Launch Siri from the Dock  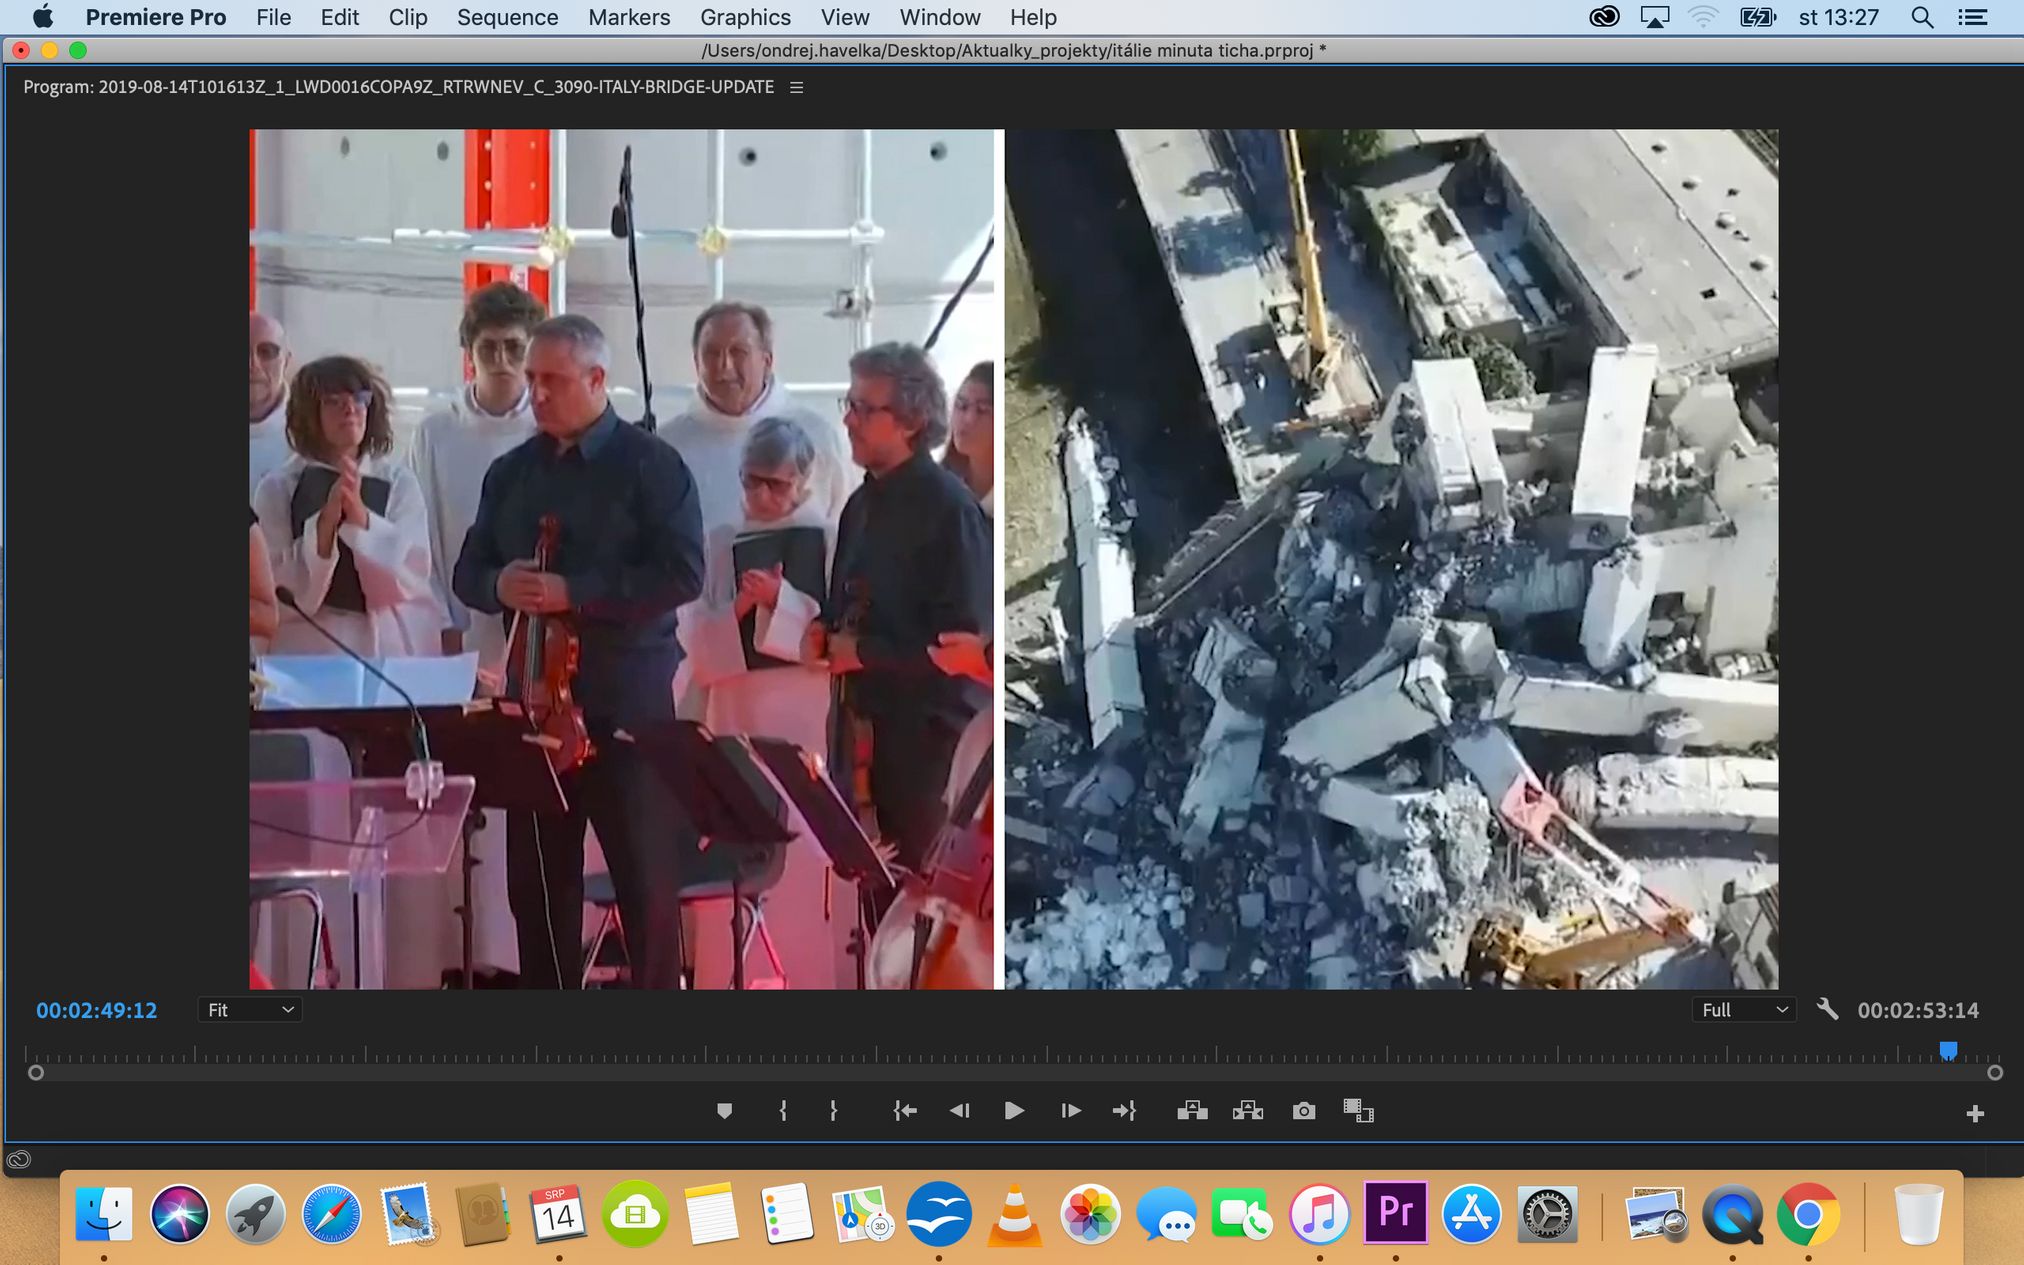coord(180,1214)
